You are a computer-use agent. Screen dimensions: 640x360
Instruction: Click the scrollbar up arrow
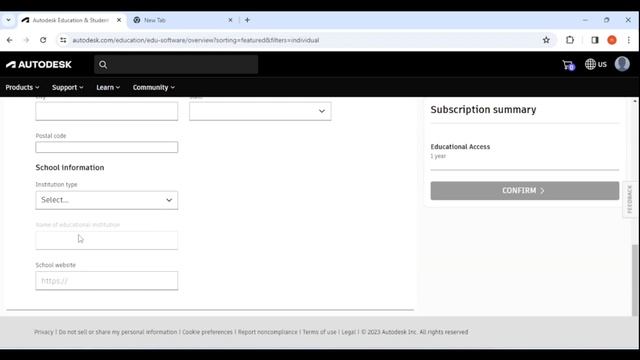634,101
